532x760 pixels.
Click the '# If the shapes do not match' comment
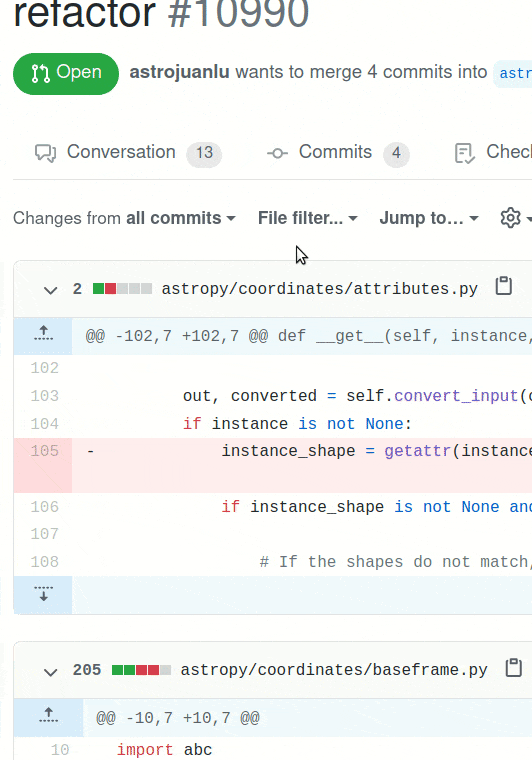pyautogui.click(x=395, y=562)
